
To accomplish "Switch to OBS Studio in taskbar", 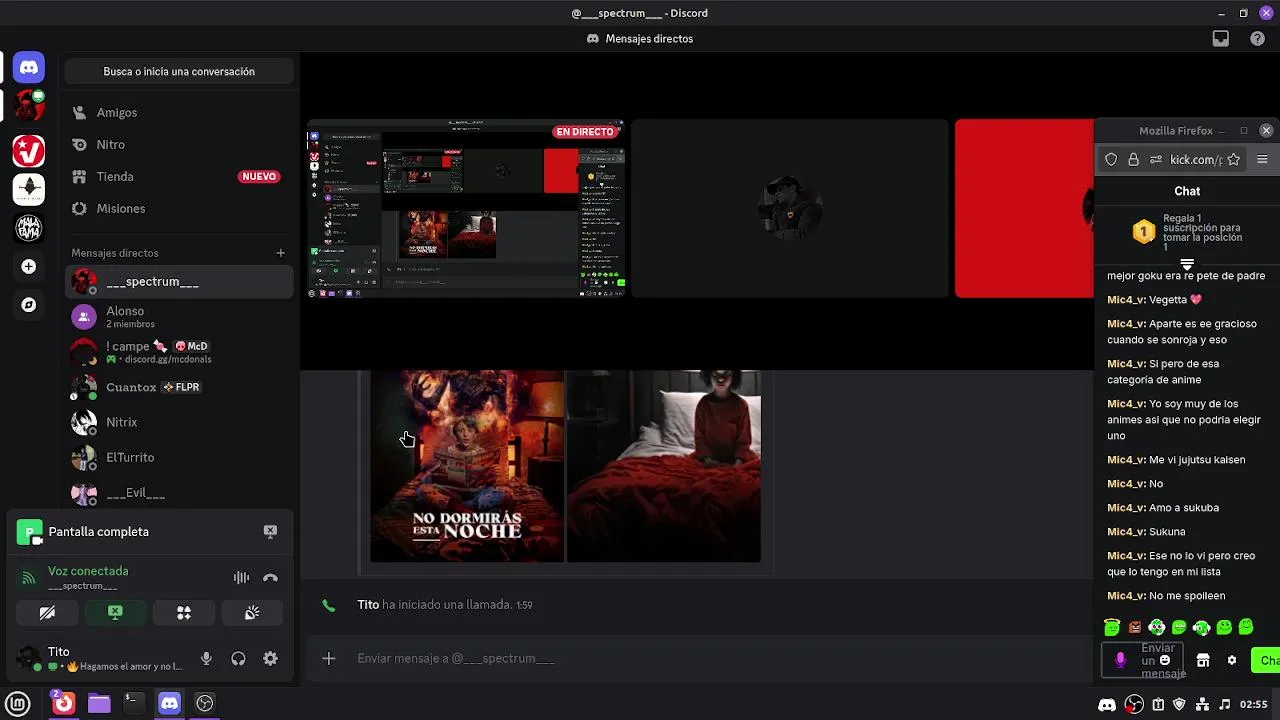I will 205,704.
